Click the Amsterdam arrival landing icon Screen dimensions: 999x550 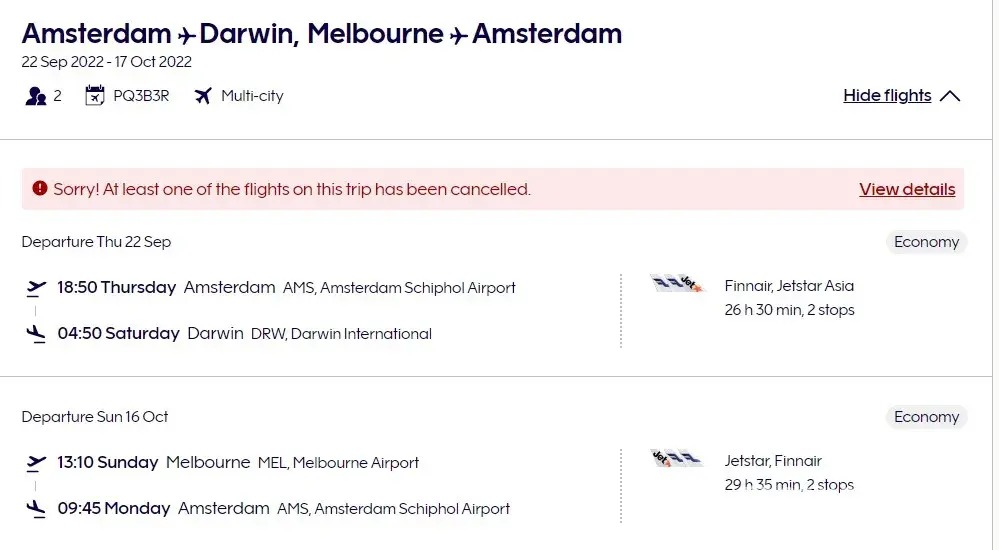37,509
